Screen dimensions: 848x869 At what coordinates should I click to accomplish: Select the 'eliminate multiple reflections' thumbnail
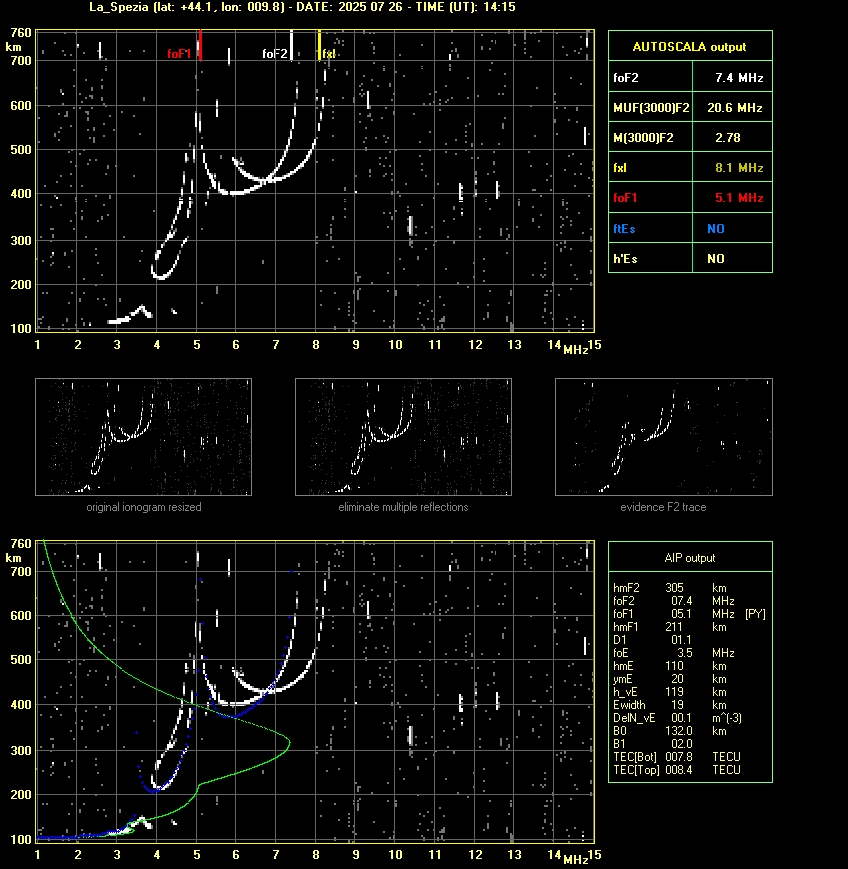click(403, 437)
